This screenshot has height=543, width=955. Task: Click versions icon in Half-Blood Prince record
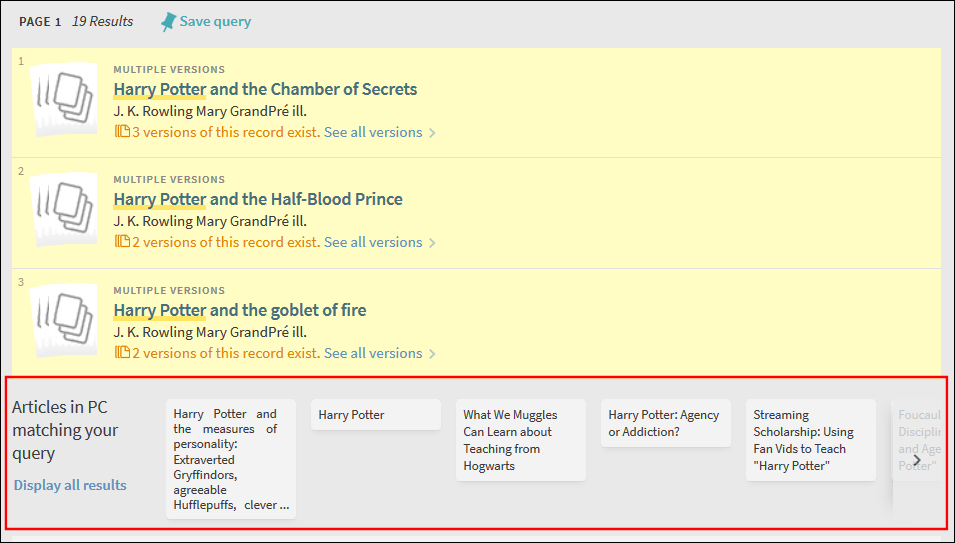click(122, 242)
